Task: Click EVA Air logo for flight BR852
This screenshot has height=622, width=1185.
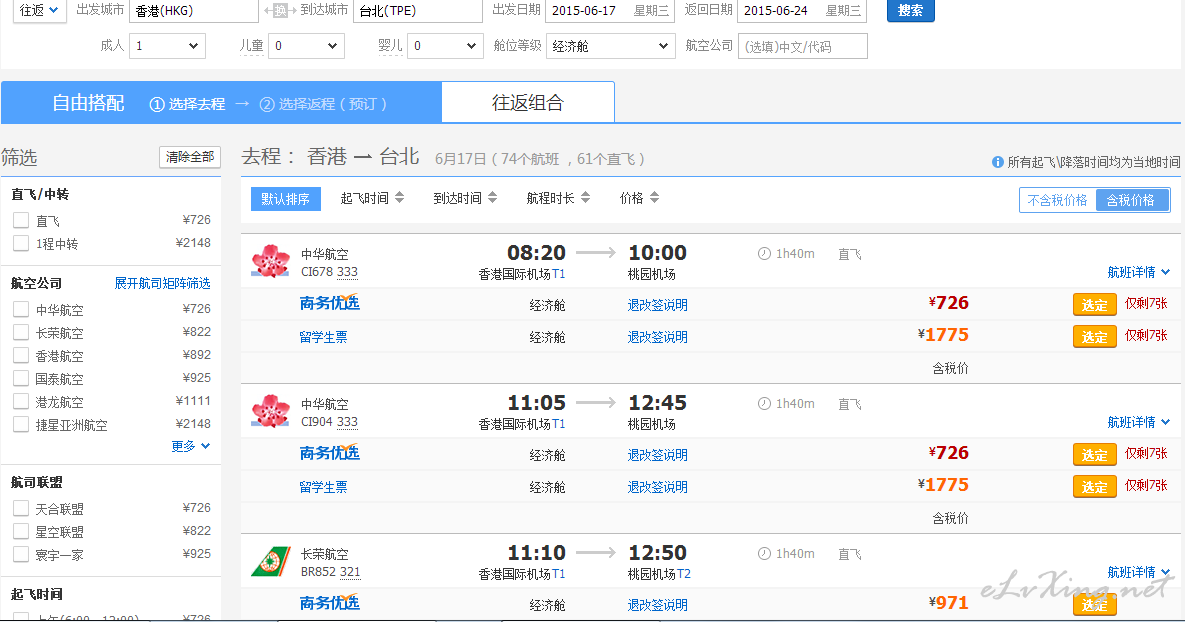Action: click(271, 562)
